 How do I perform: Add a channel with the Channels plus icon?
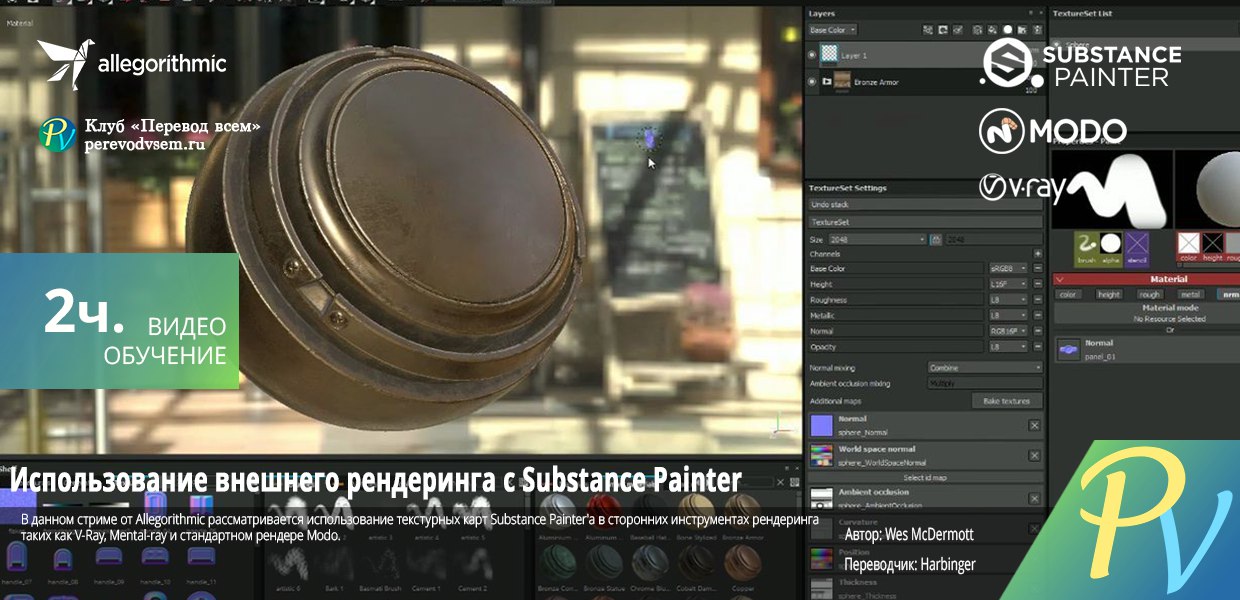tap(1038, 254)
